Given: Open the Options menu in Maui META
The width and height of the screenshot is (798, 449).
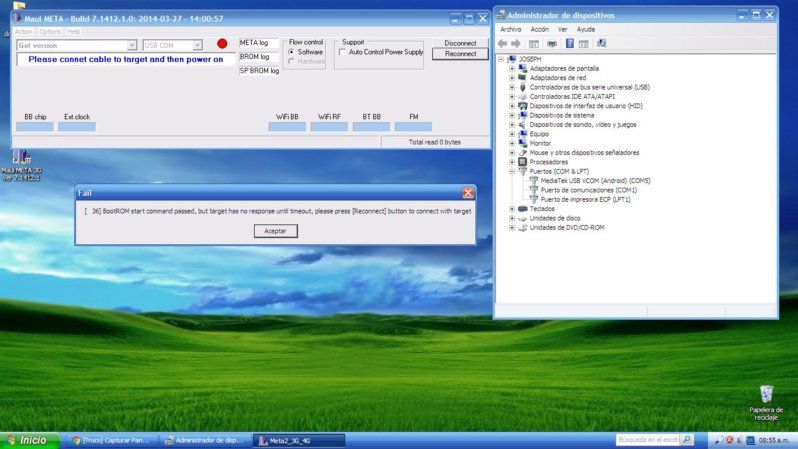Looking at the screenshot, I should (50, 32).
